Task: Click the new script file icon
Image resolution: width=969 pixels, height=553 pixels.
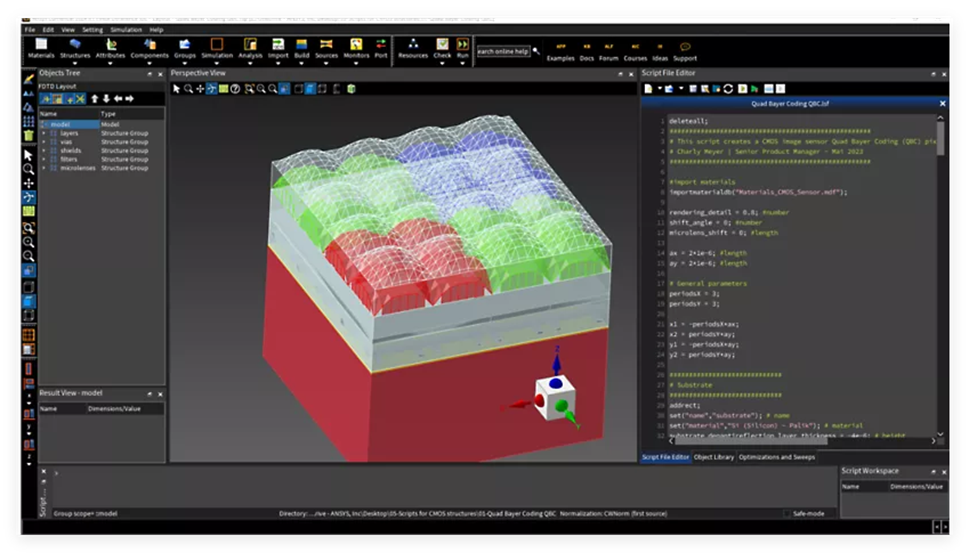Action: 648,89
